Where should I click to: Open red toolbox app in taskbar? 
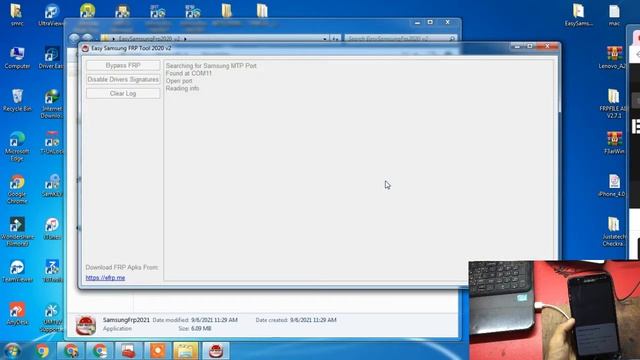pyautogui.click(x=128, y=351)
